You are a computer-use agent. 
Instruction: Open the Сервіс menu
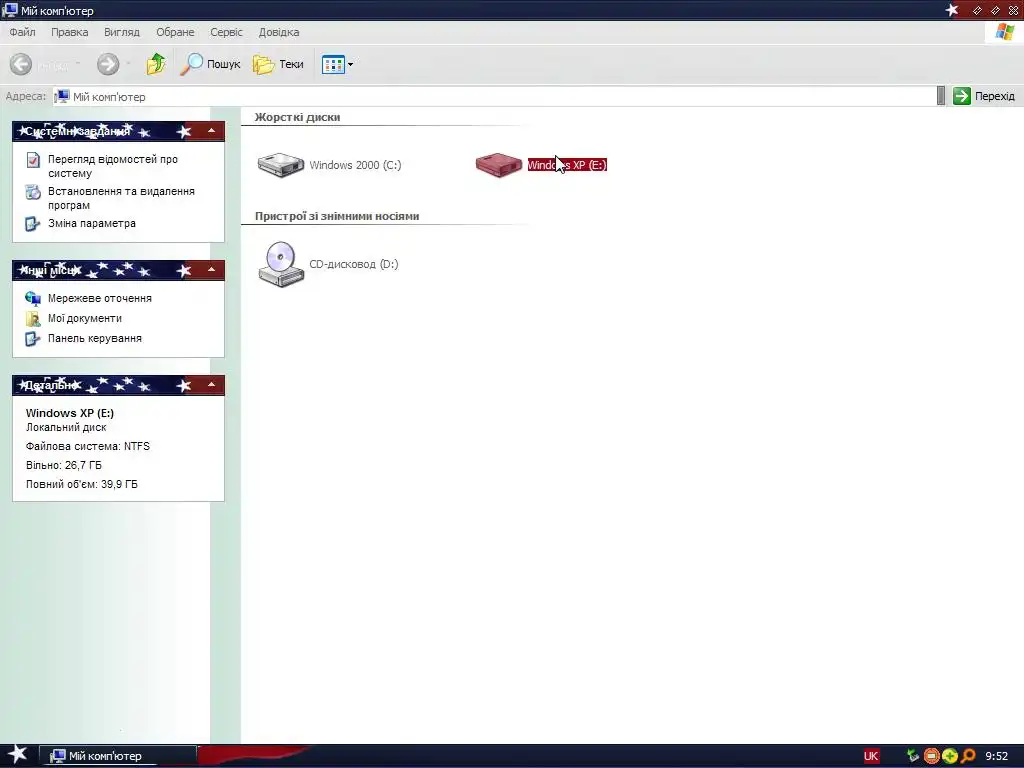[226, 32]
